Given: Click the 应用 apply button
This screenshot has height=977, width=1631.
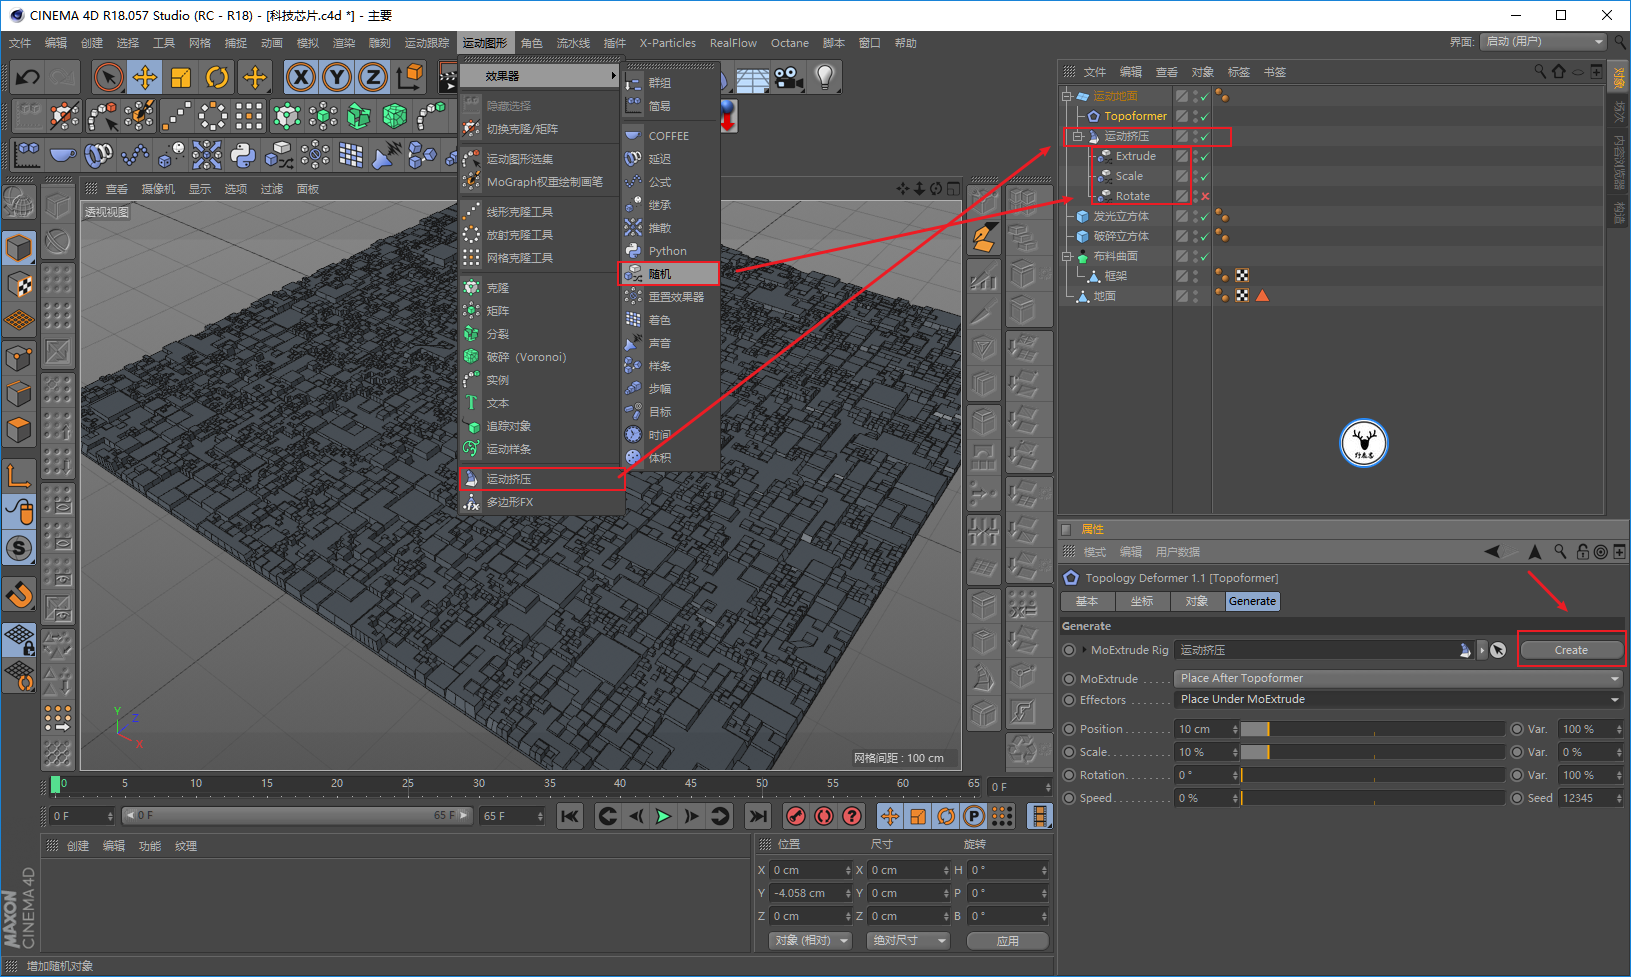Looking at the screenshot, I should tap(1008, 941).
